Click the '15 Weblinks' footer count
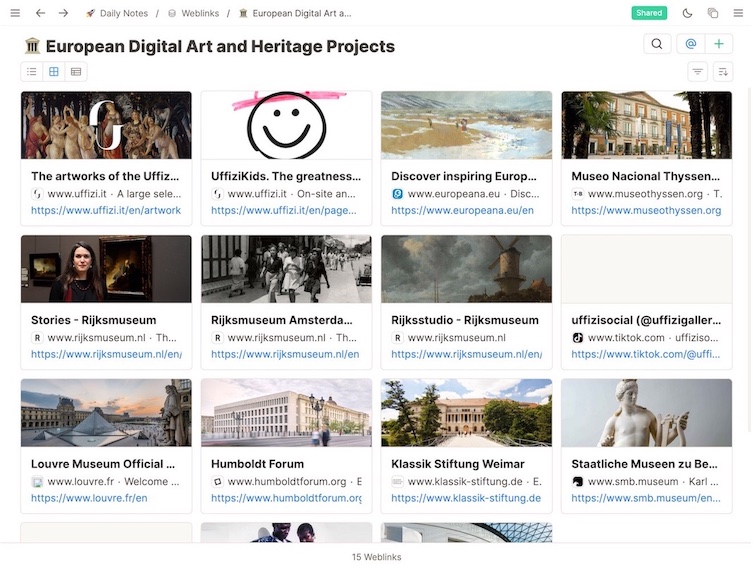This screenshot has height=571, width=753. [x=376, y=557]
